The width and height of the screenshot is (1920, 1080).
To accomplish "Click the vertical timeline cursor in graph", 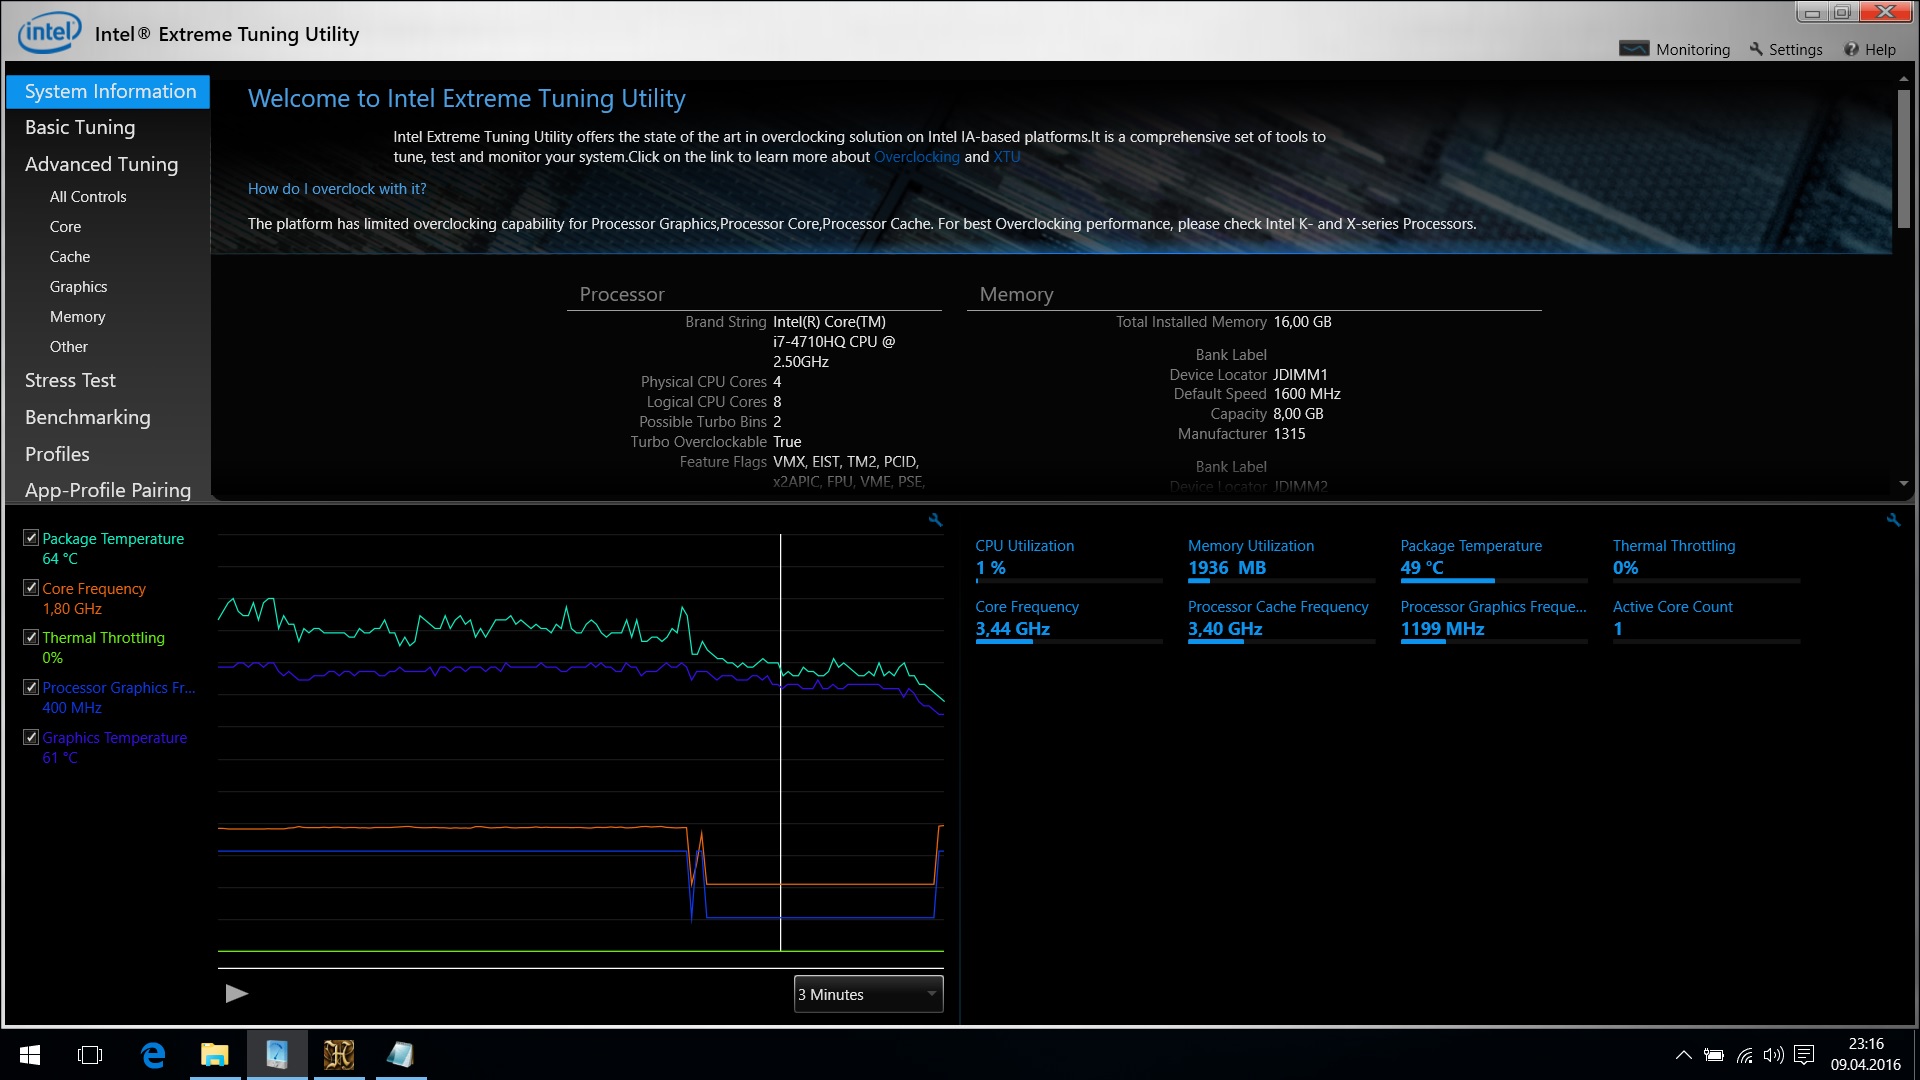I will coord(780,742).
